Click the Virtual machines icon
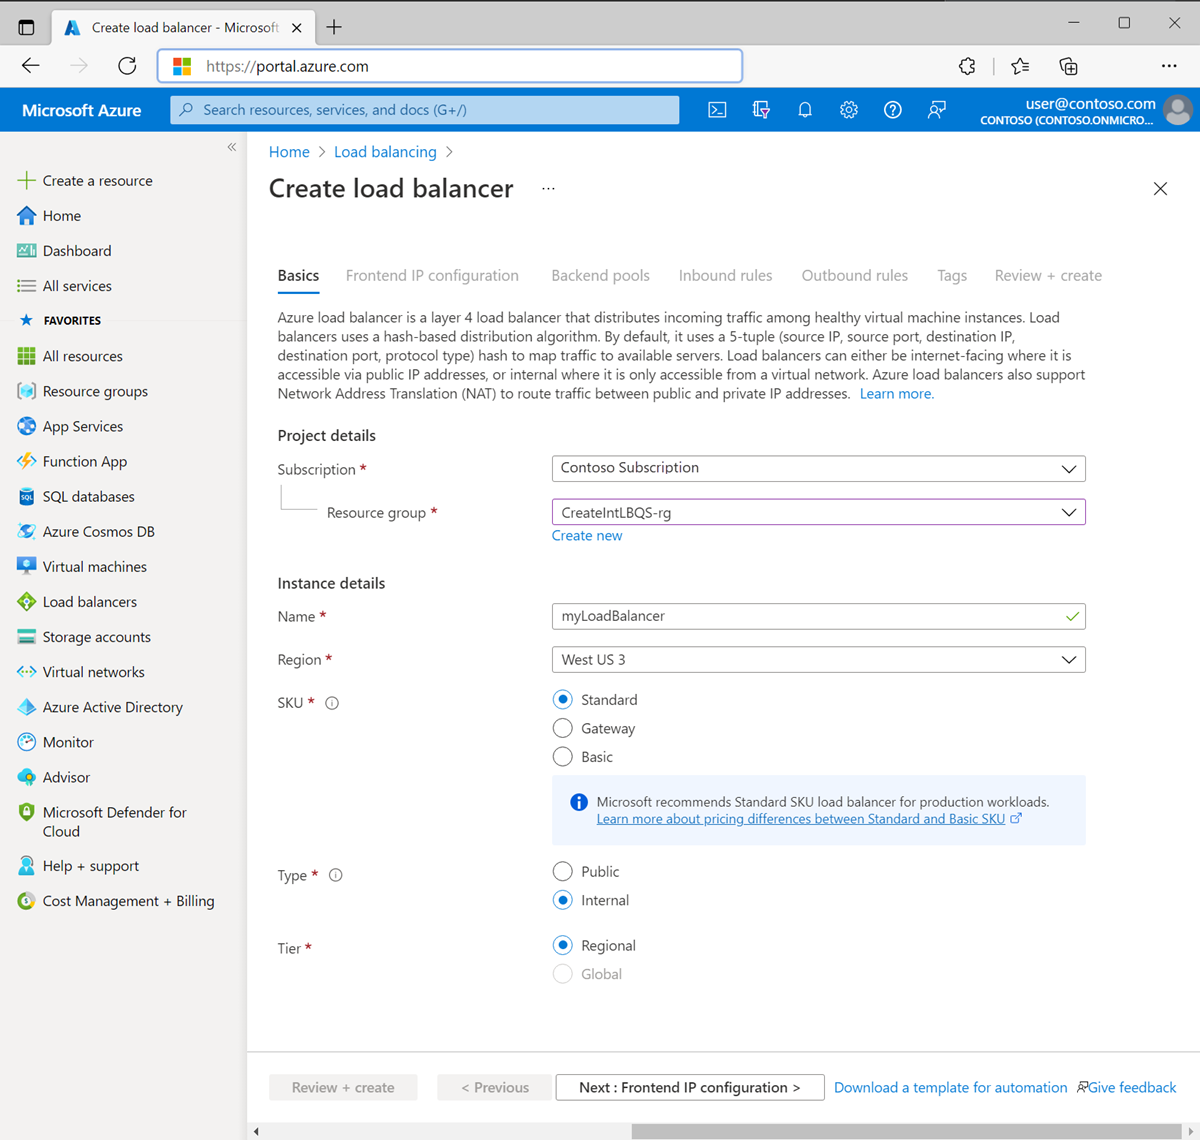1200x1140 pixels. tap(26, 567)
